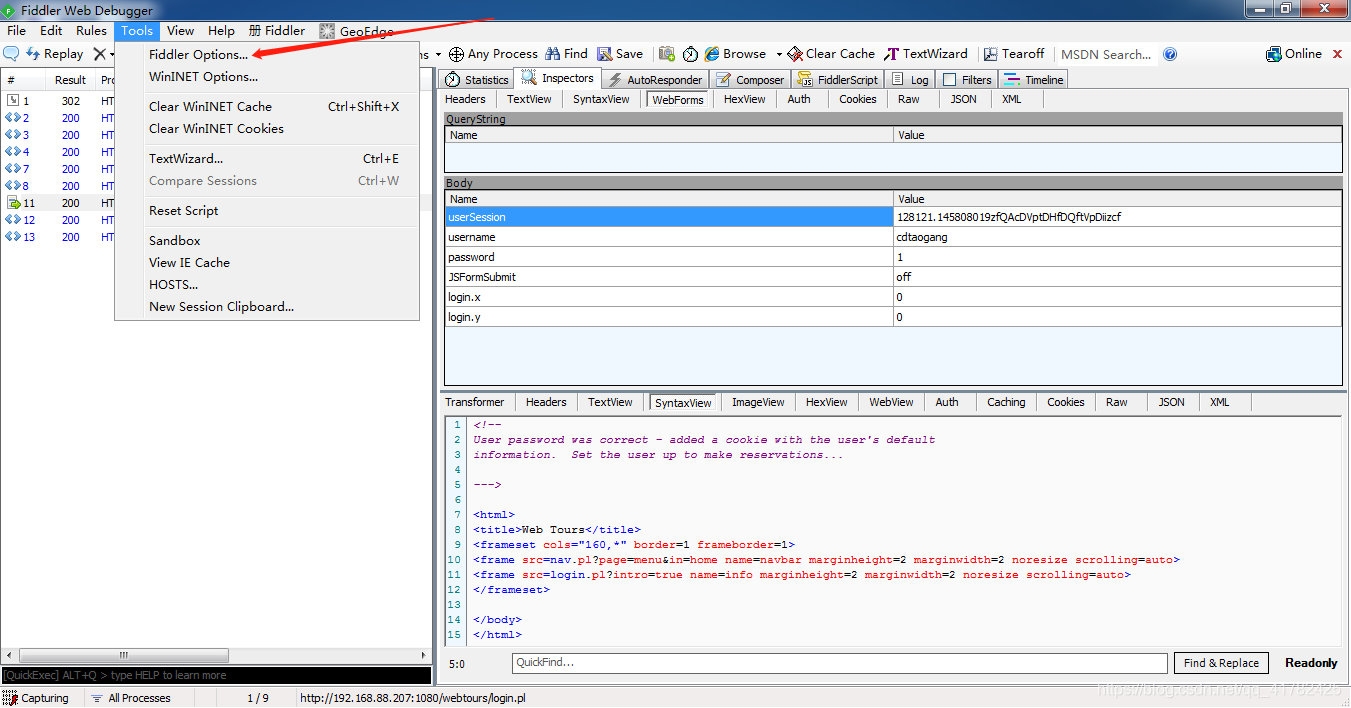Open request HexView inspector tab

744,100
